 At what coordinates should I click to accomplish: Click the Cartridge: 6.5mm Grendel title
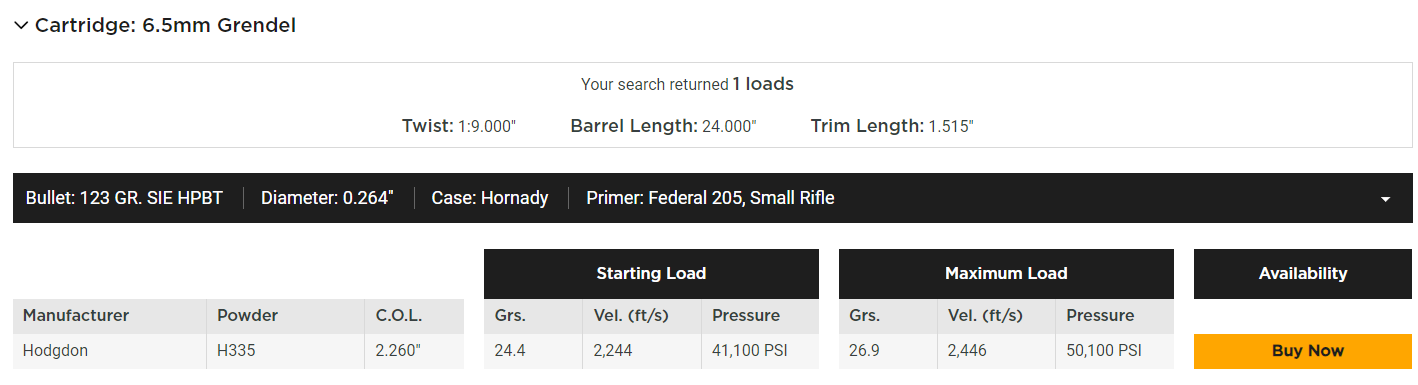point(165,26)
